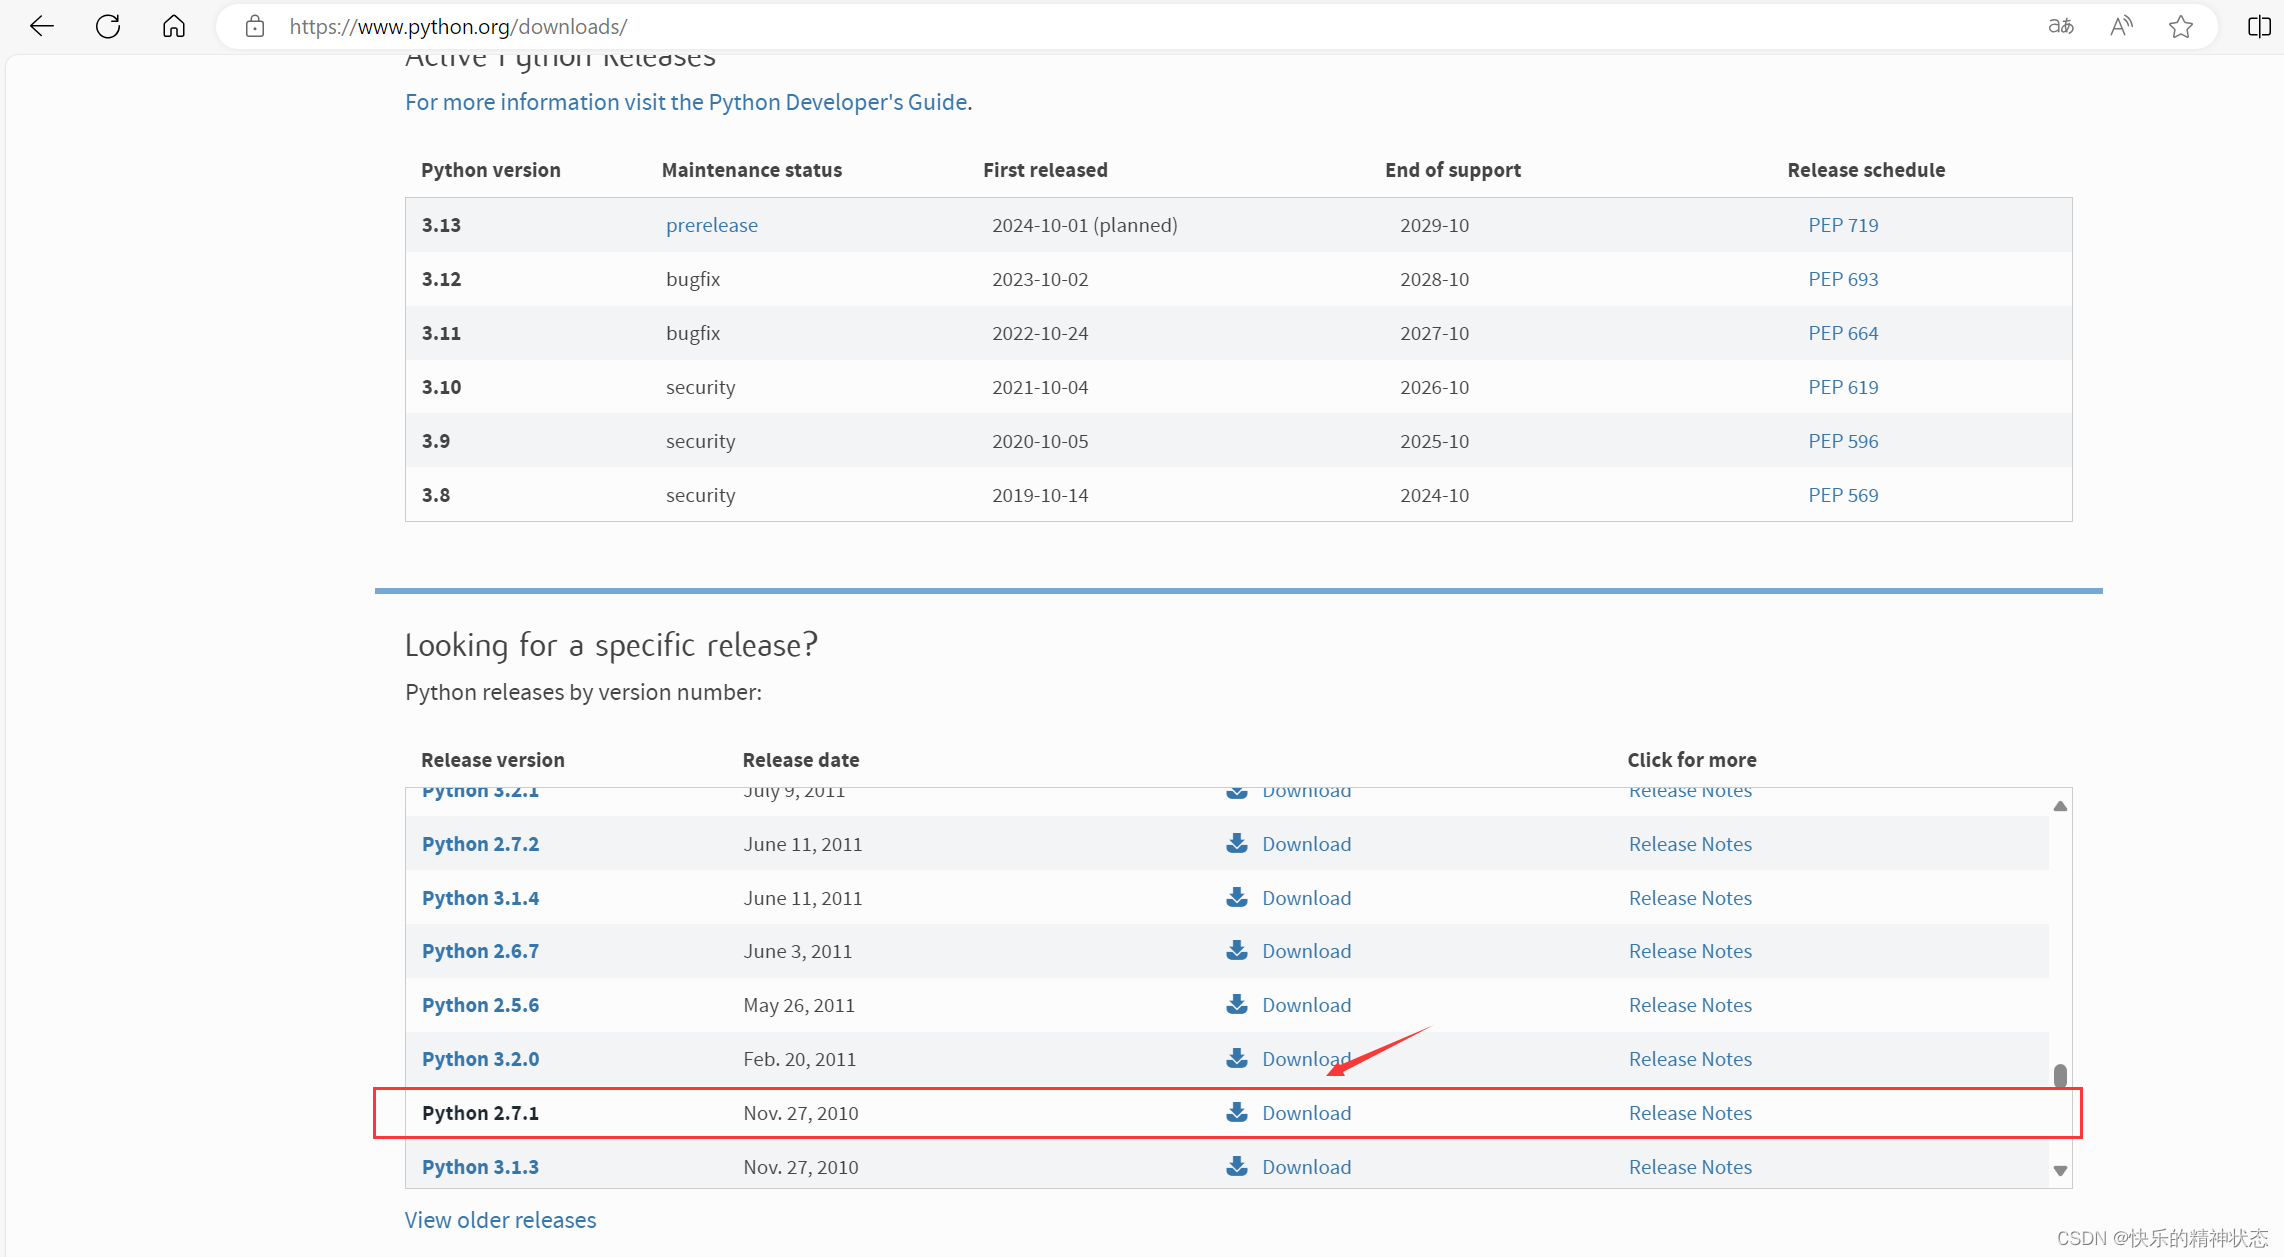Viewport: 2284px width, 1257px height.
Task: Open the Python 2.6.7 release page
Action: coord(480,951)
